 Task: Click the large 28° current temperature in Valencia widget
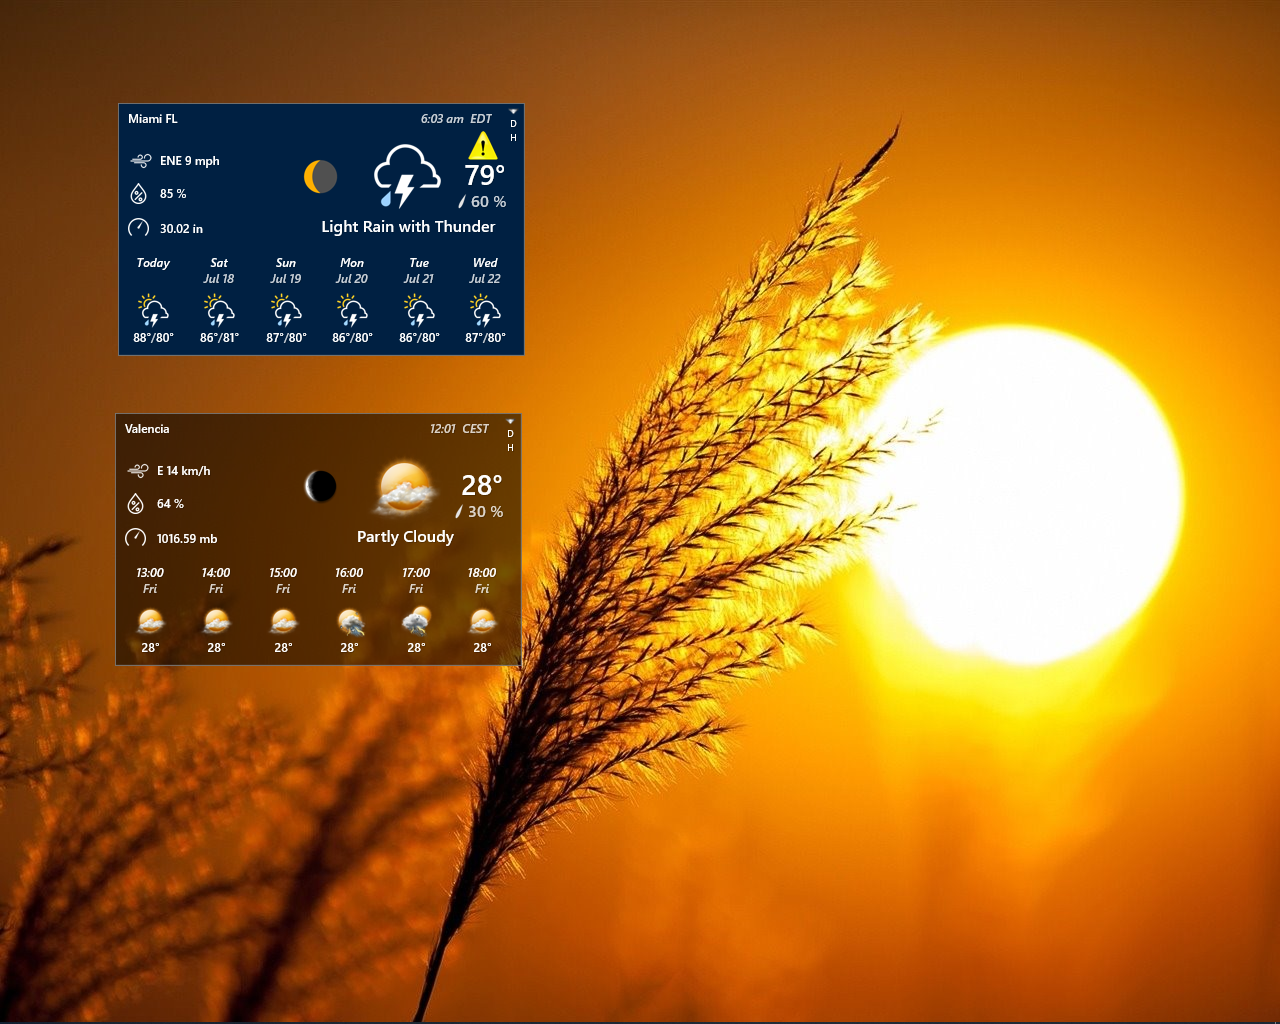(x=482, y=486)
